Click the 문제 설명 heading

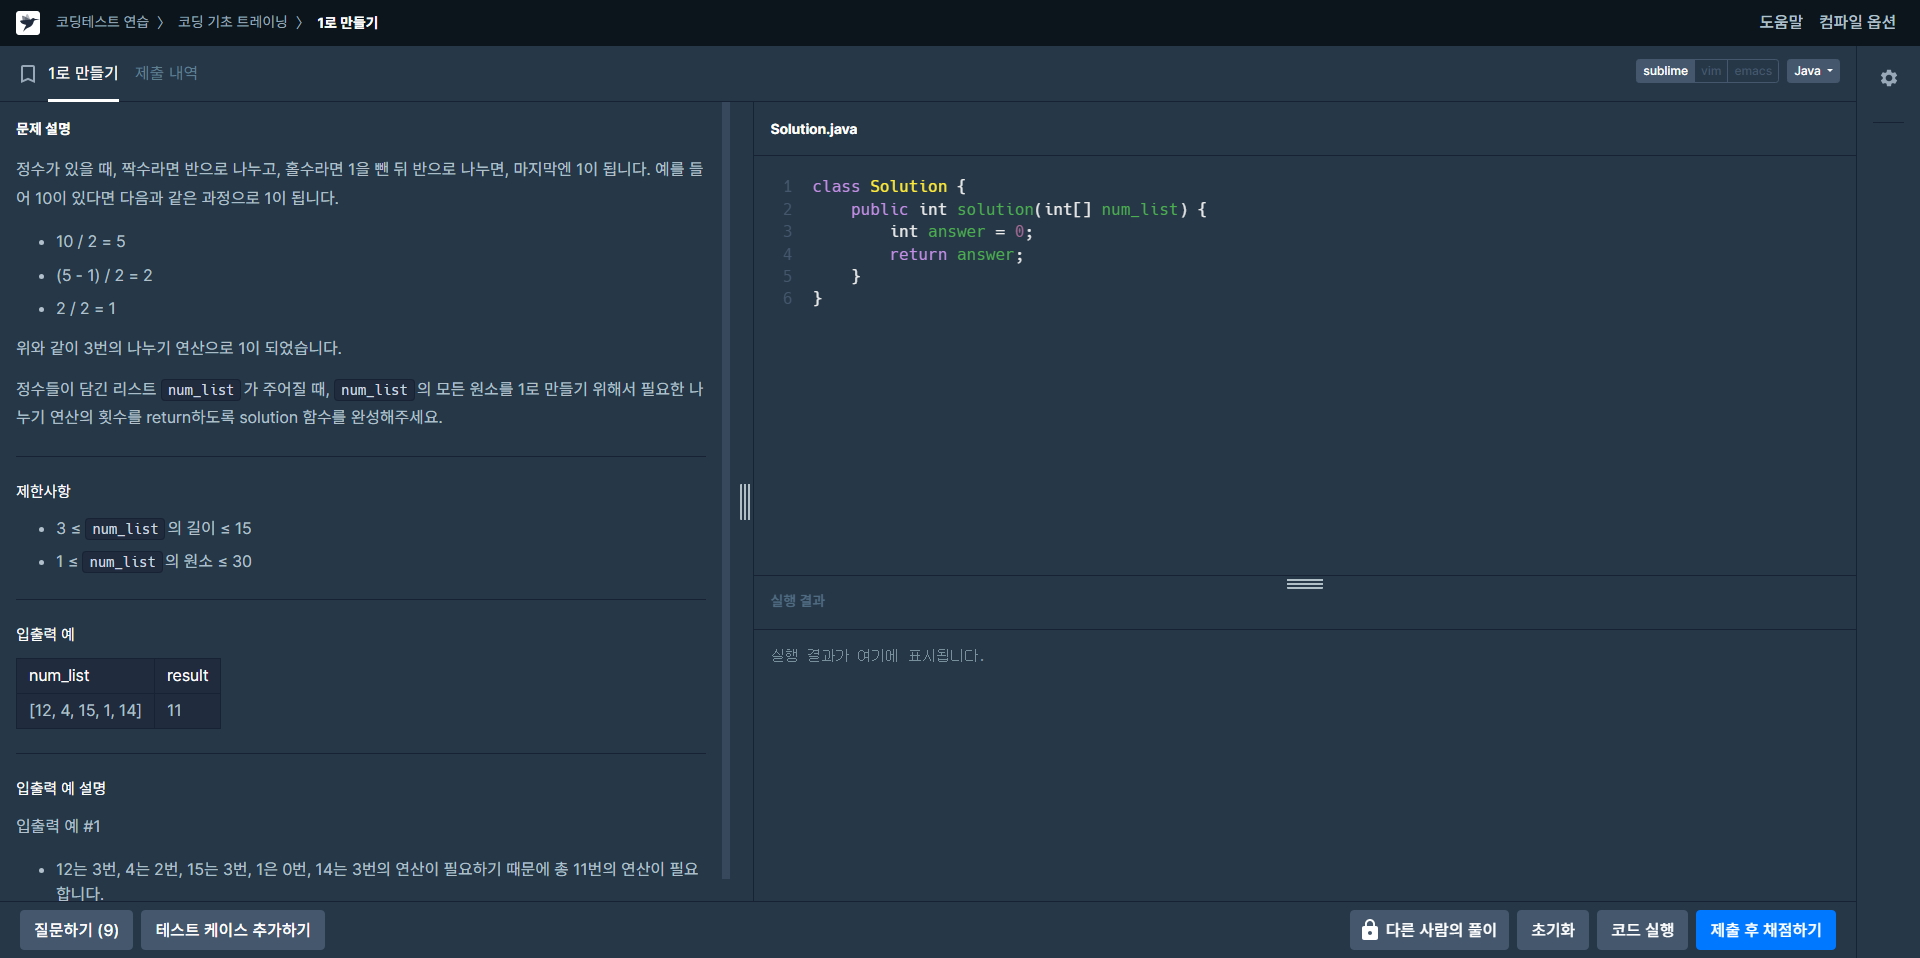point(43,129)
